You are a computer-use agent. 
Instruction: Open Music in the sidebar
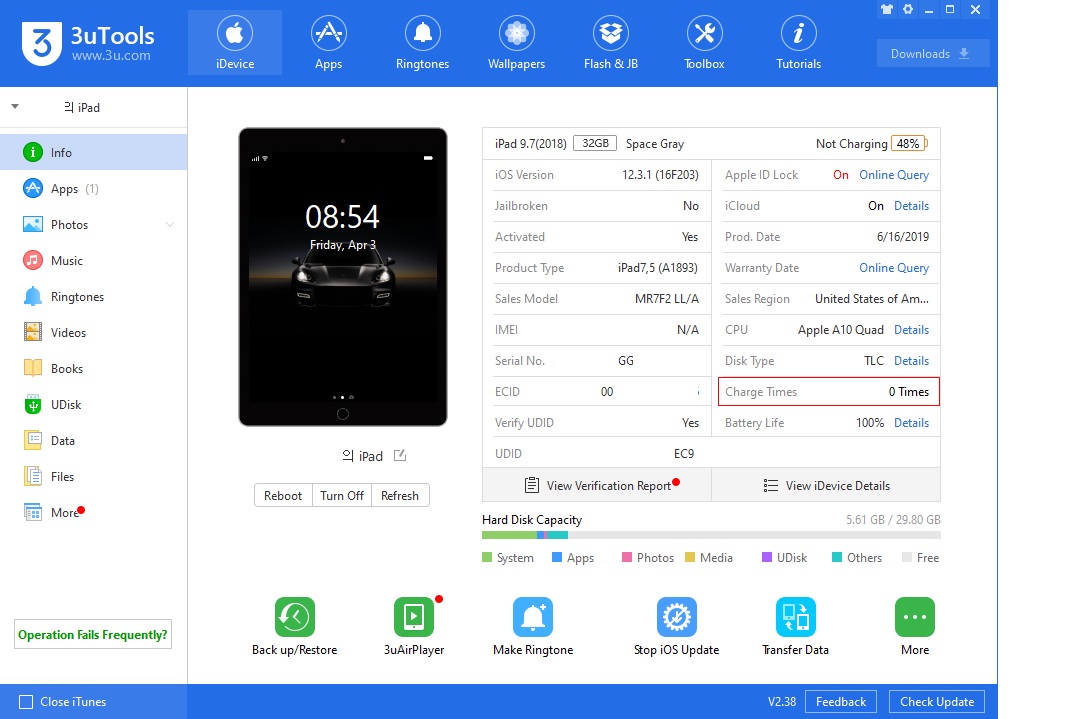click(94, 261)
